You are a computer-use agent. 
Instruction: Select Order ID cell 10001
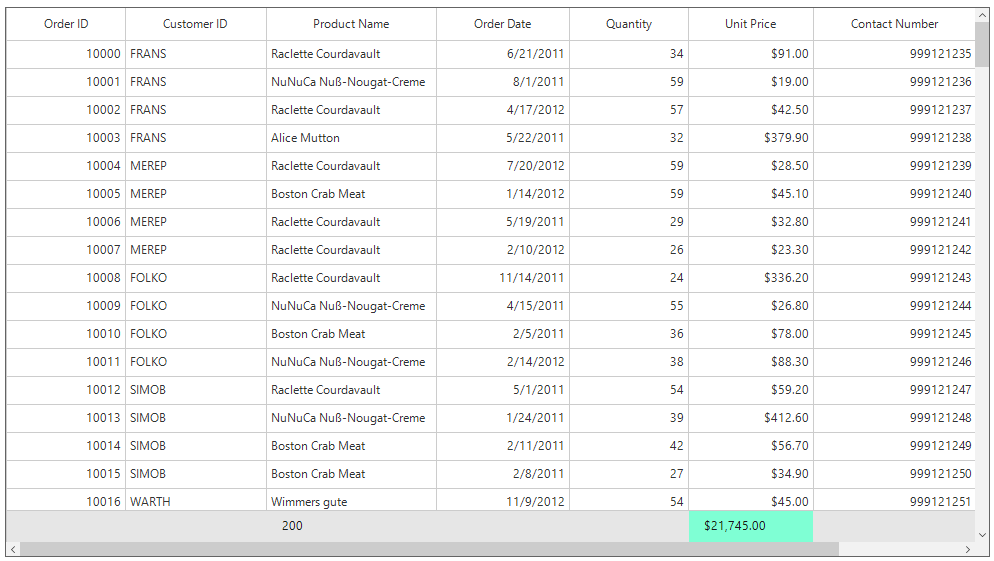[x=66, y=82]
